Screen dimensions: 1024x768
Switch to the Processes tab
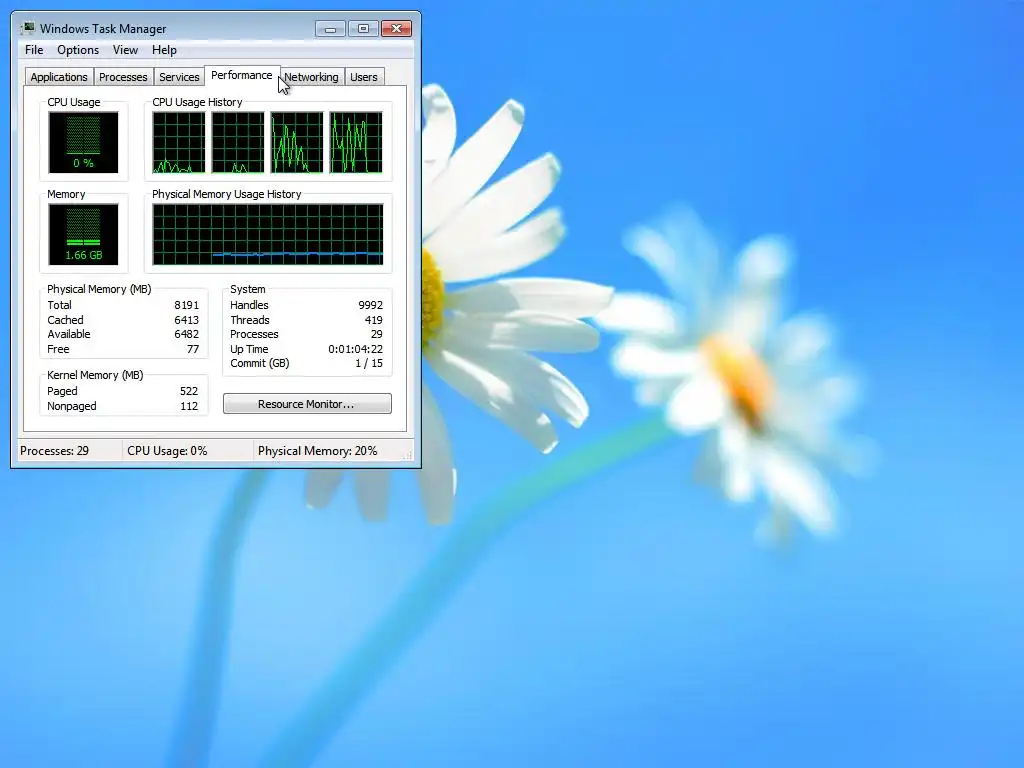123,77
